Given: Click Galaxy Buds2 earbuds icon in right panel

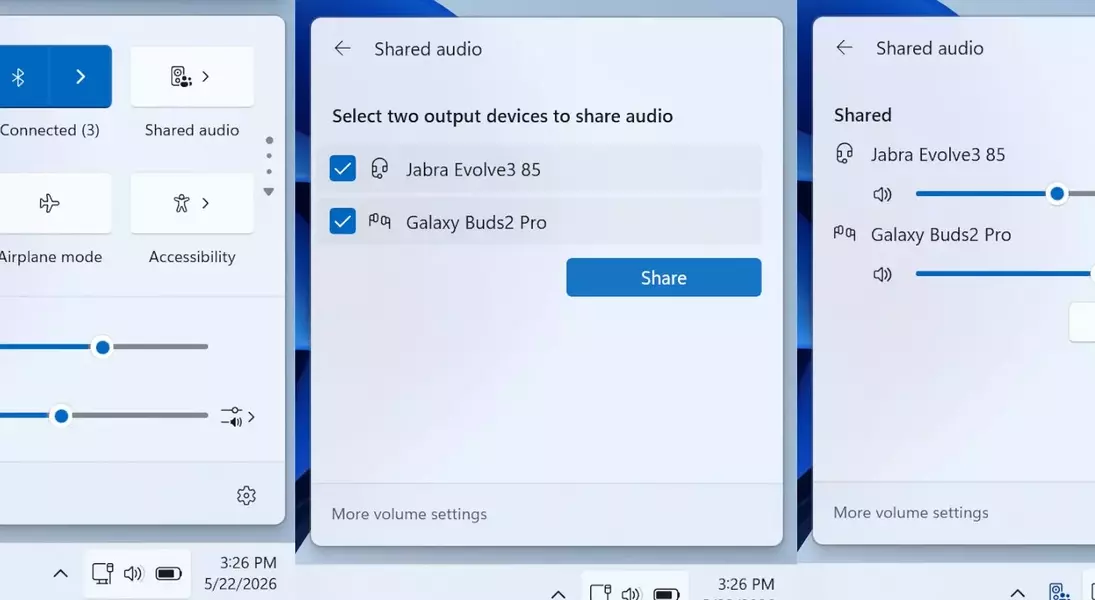Looking at the screenshot, I should click(845, 233).
